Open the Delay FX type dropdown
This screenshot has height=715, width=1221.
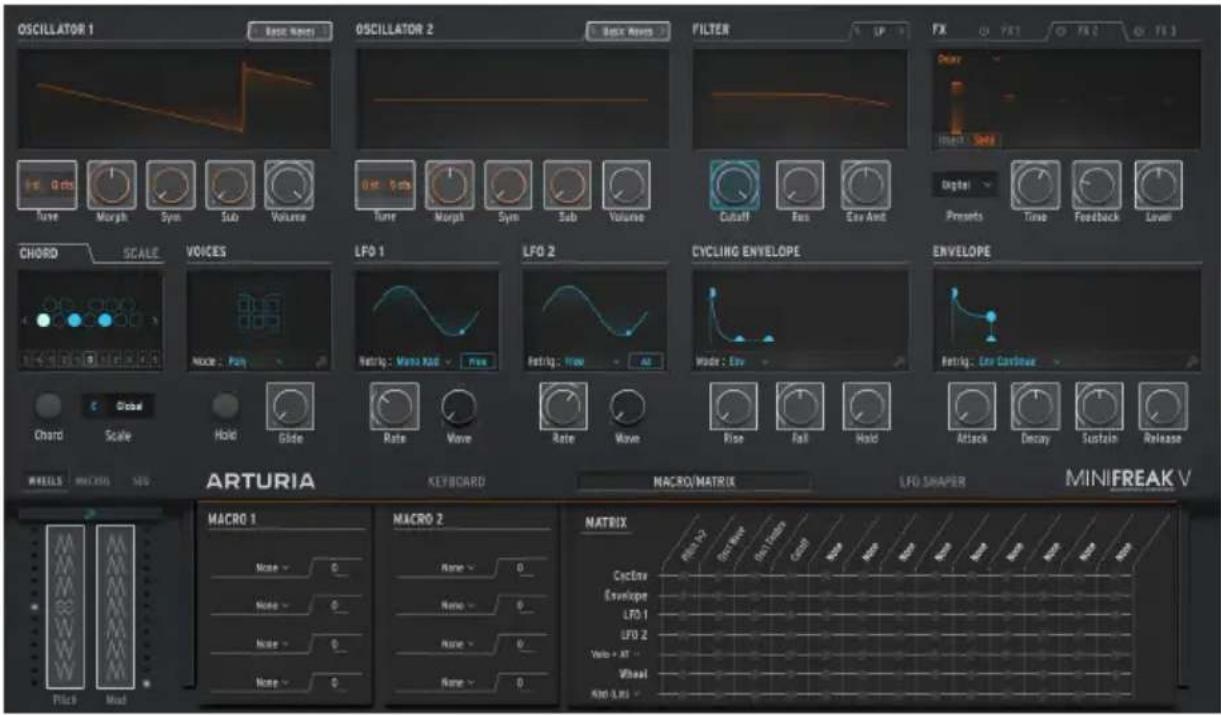pyautogui.click(x=969, y=59)
